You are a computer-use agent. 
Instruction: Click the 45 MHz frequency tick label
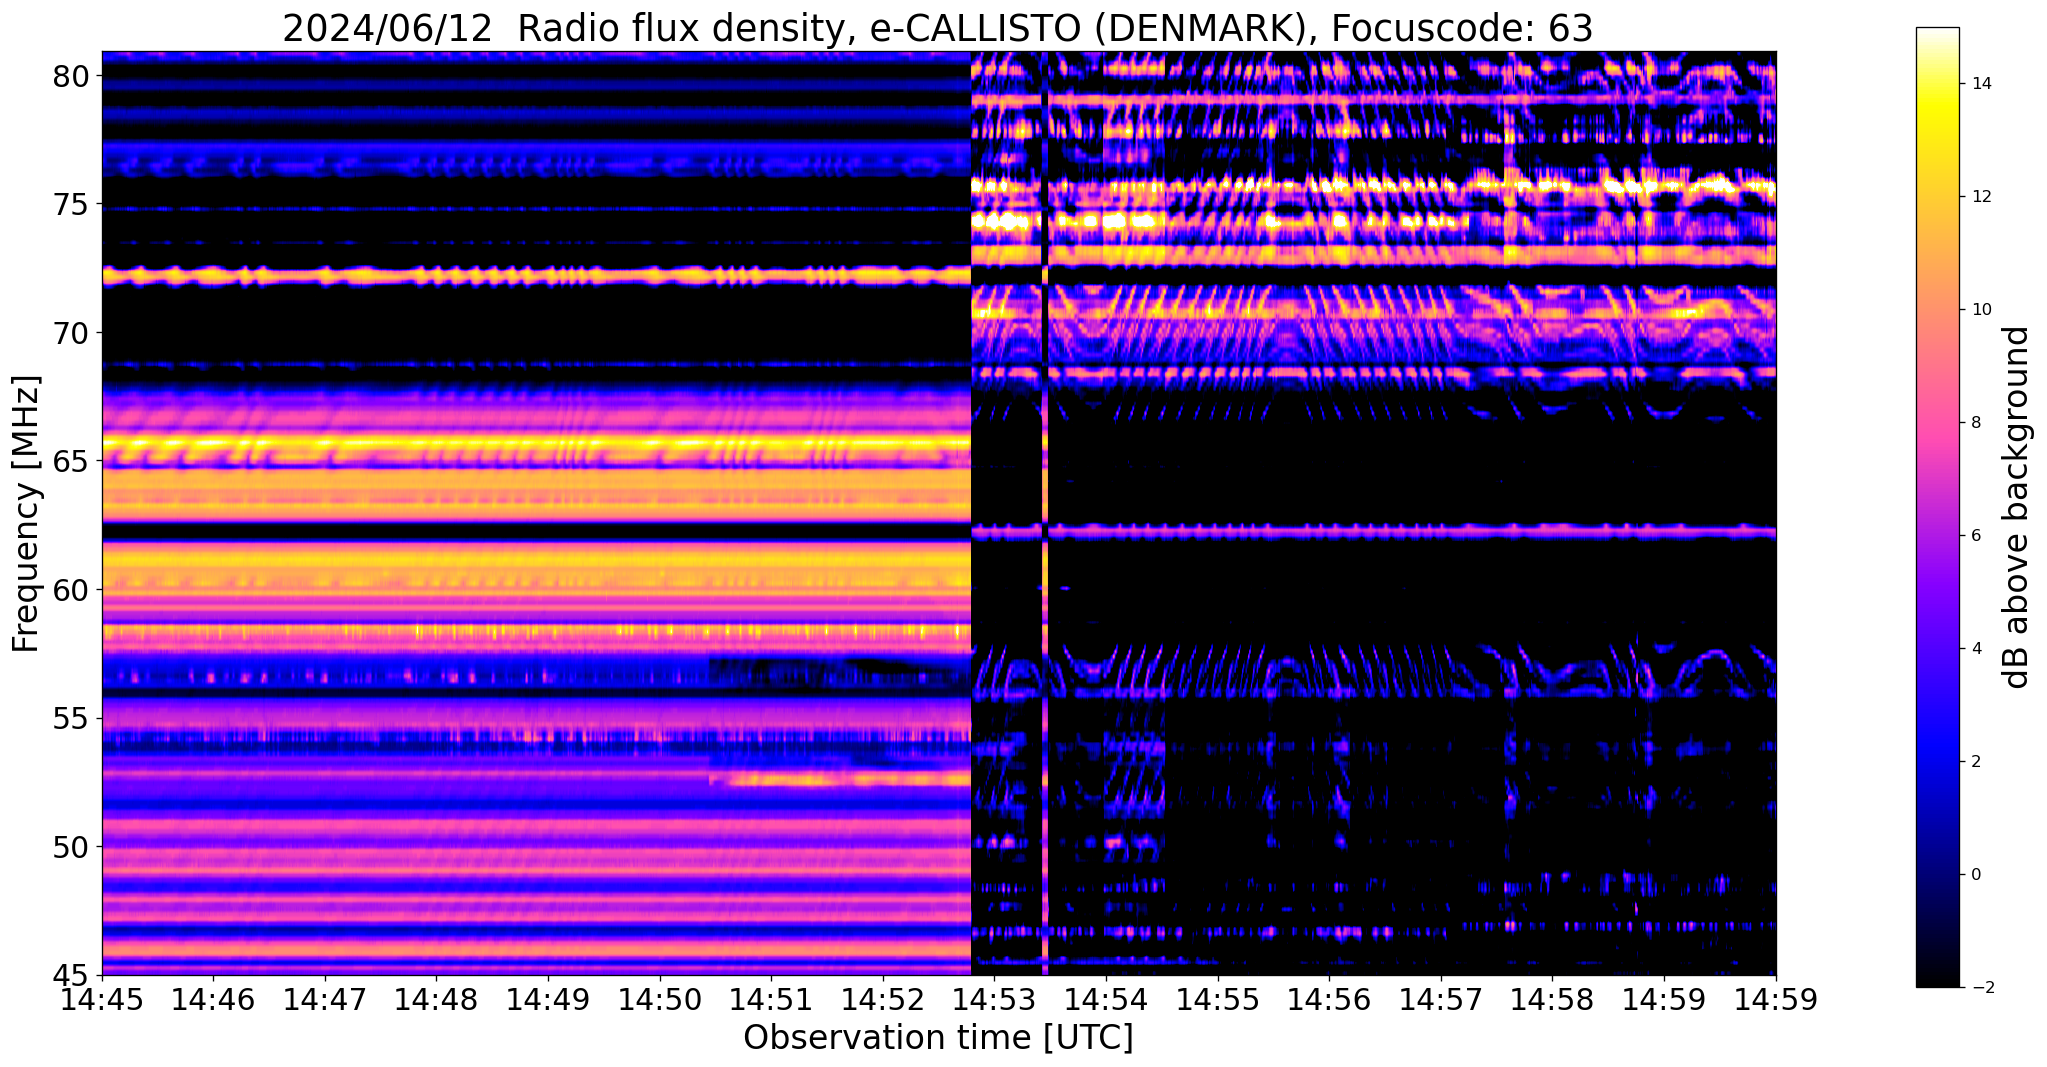(x=70, y=975)
